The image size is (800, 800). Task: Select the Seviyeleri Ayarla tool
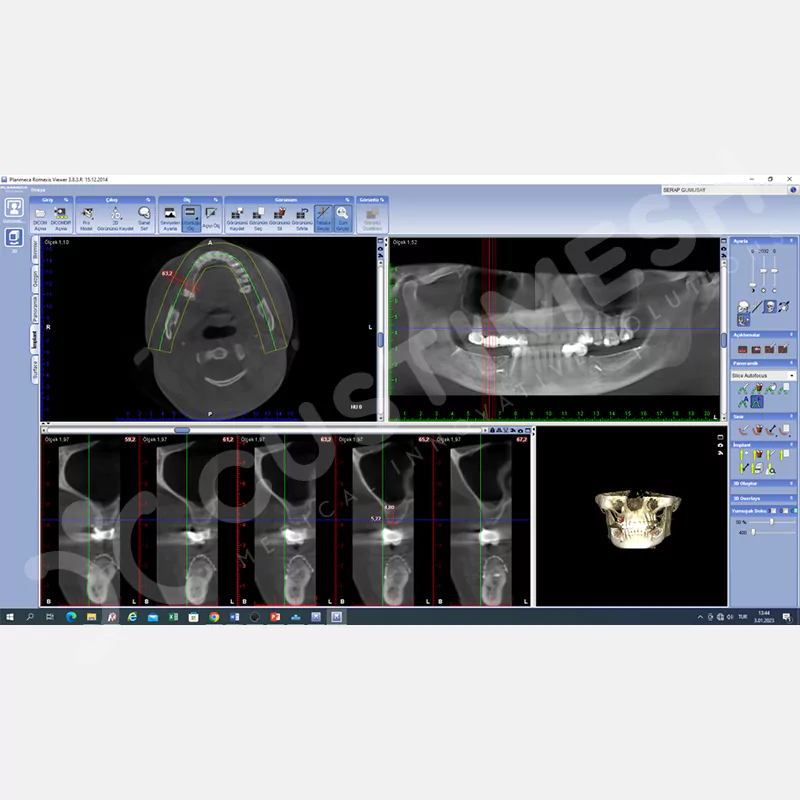(170, 214)
